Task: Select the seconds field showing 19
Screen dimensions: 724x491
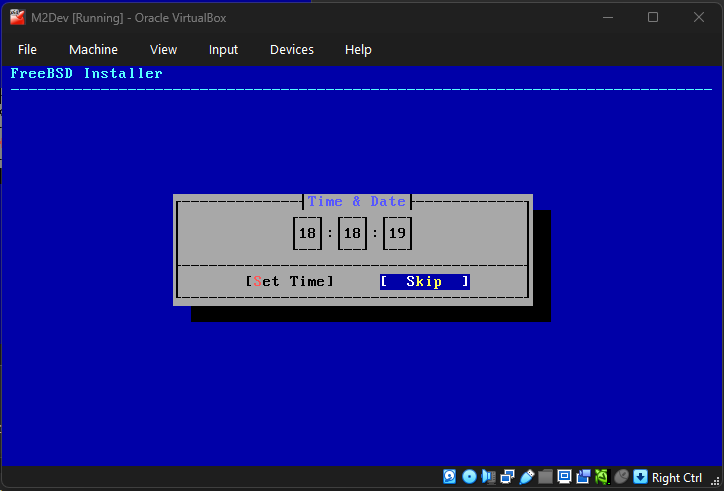Action: click(397, 234)
